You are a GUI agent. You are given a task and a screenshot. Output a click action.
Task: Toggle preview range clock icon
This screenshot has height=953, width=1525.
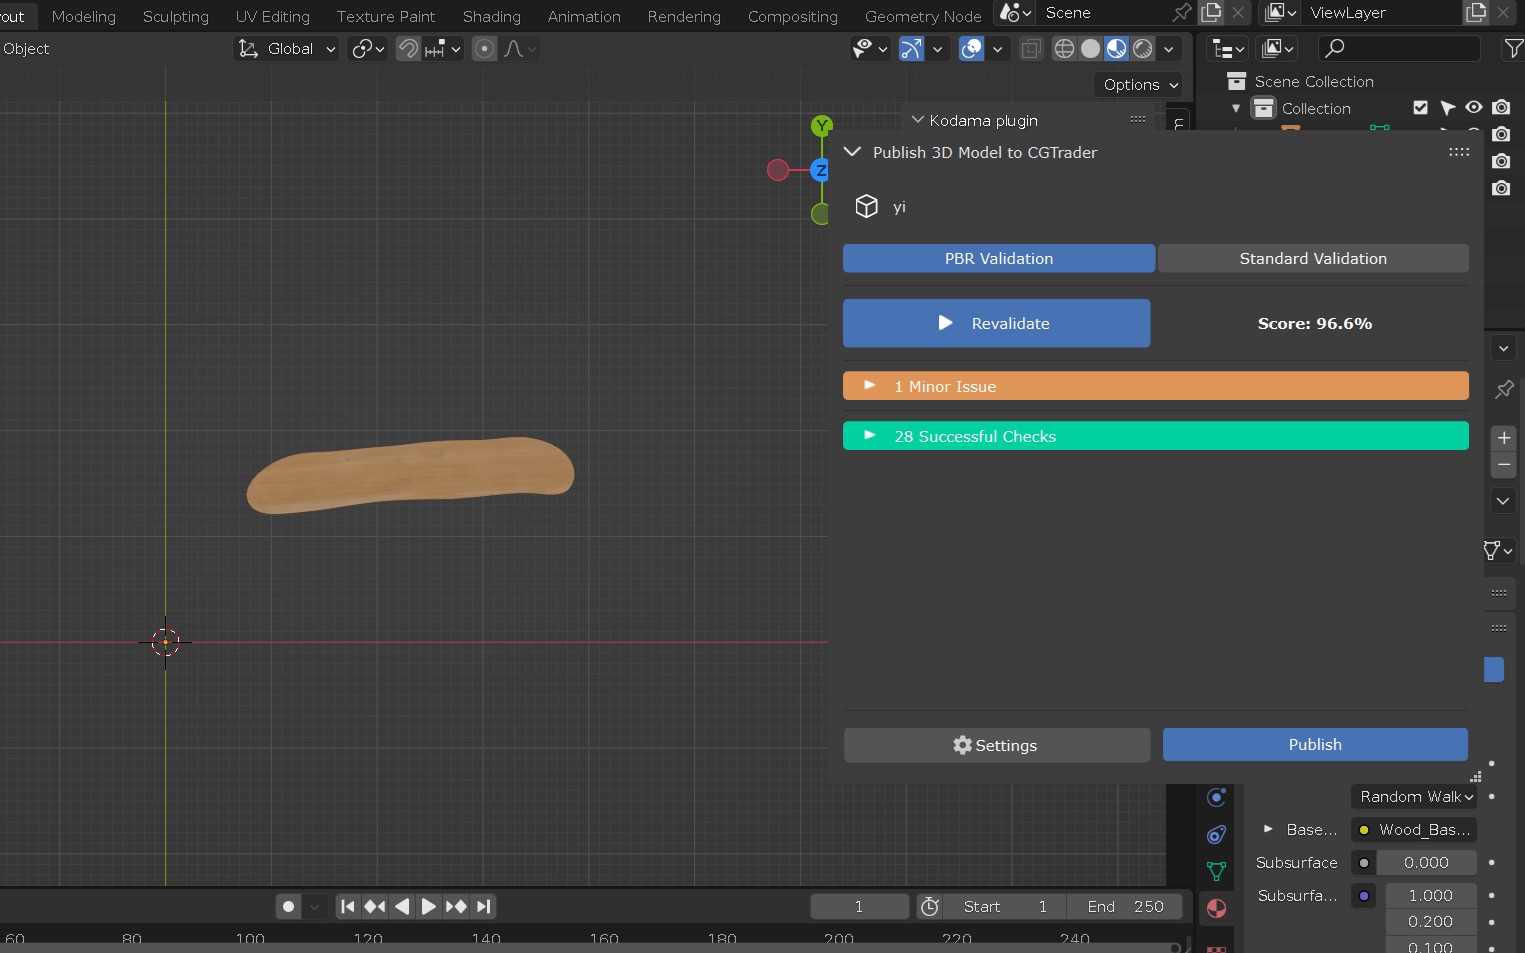(930, 907)
